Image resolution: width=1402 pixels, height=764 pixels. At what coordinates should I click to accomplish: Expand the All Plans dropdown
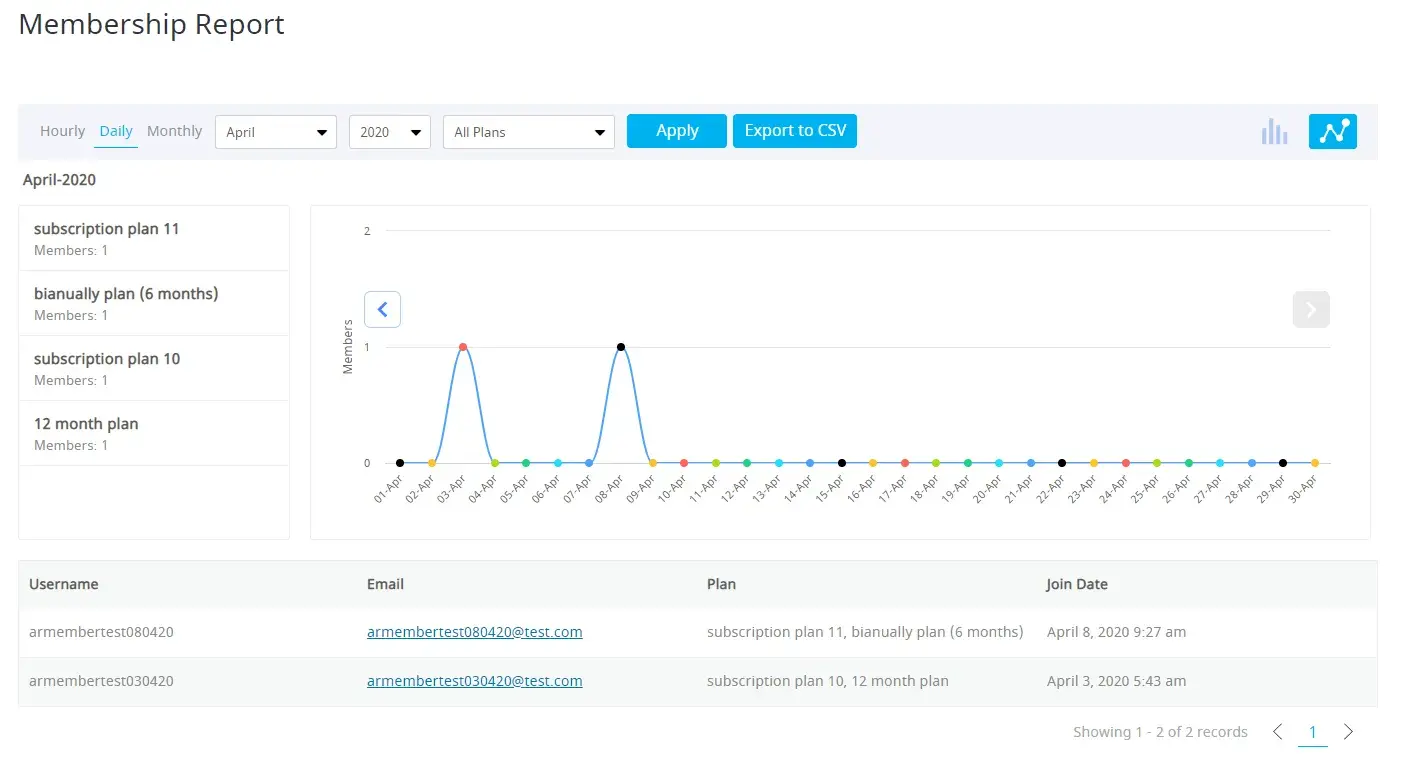(x=528, y=132)
